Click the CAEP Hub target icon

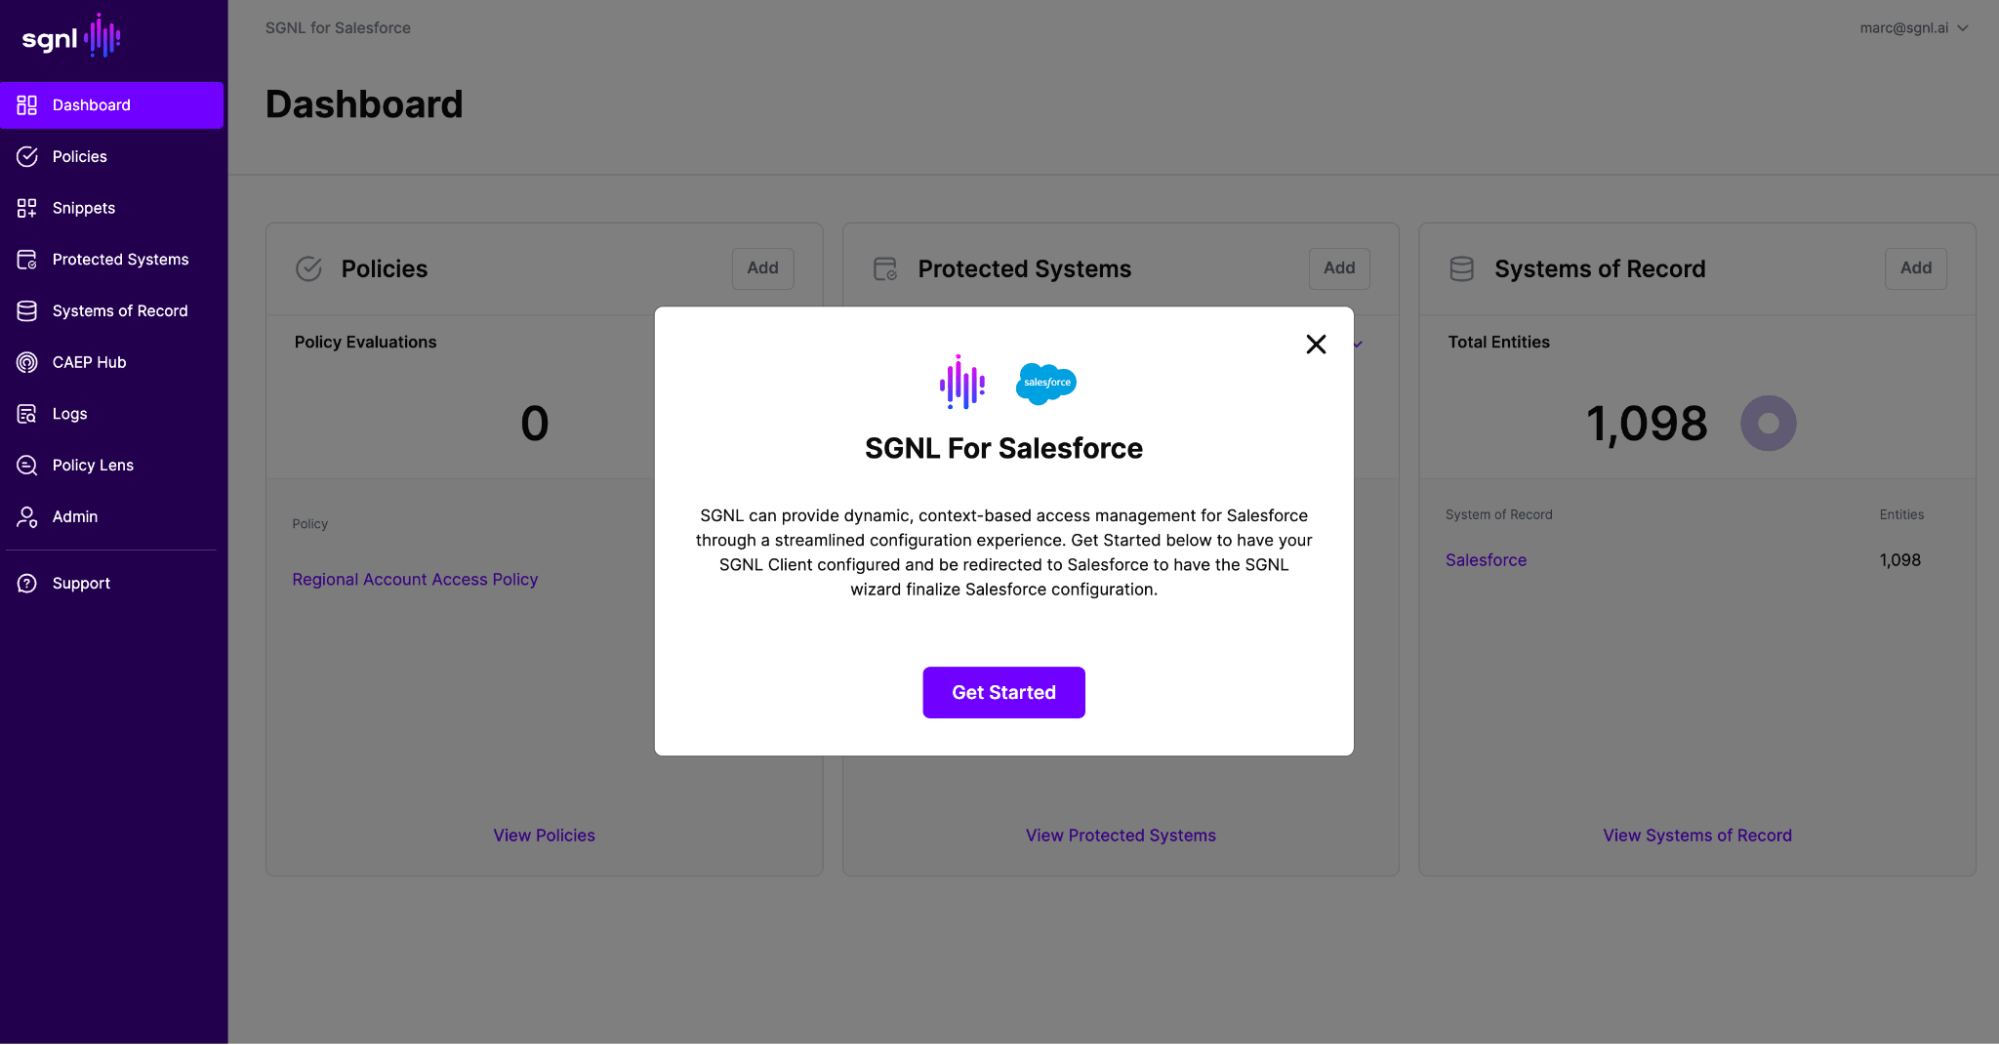(x=27, y=362)
